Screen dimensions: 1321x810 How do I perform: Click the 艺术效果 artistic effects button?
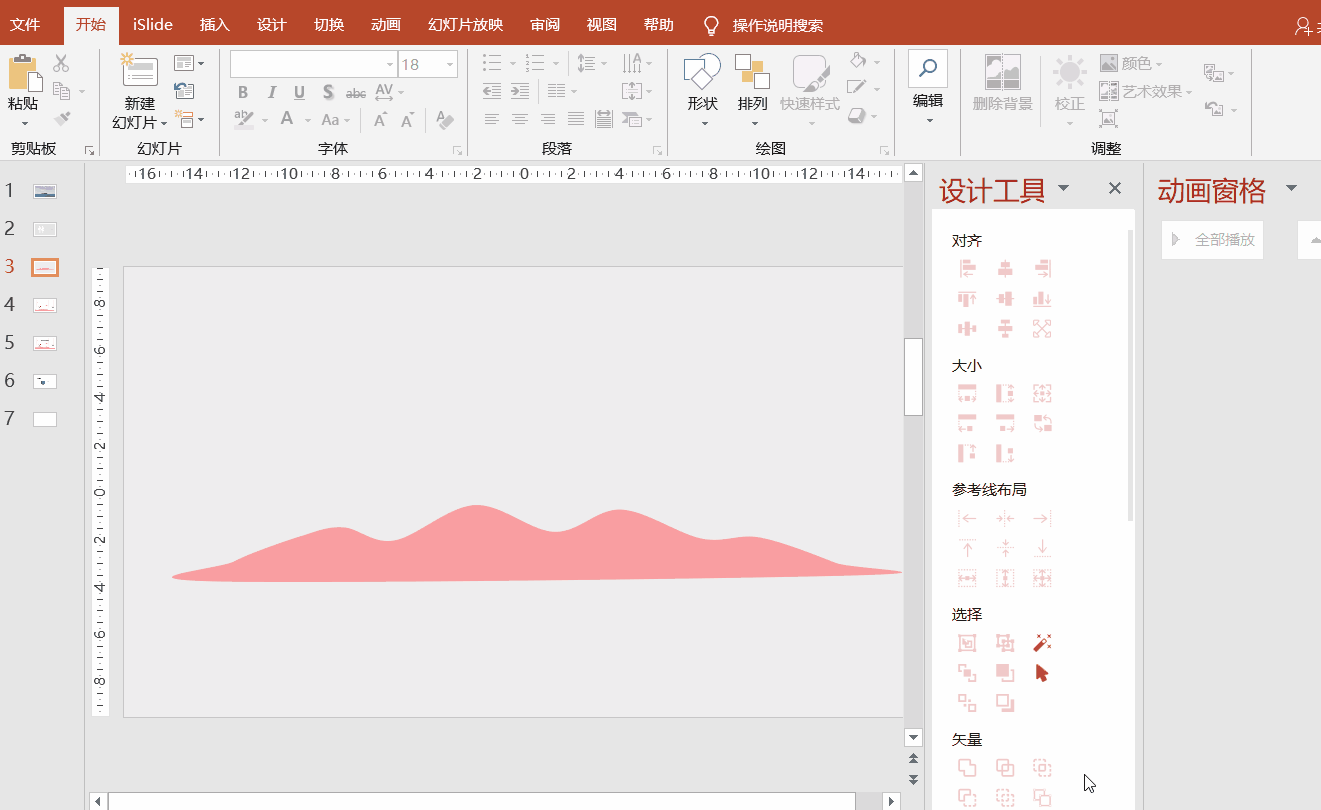[x=1146, y=92]
